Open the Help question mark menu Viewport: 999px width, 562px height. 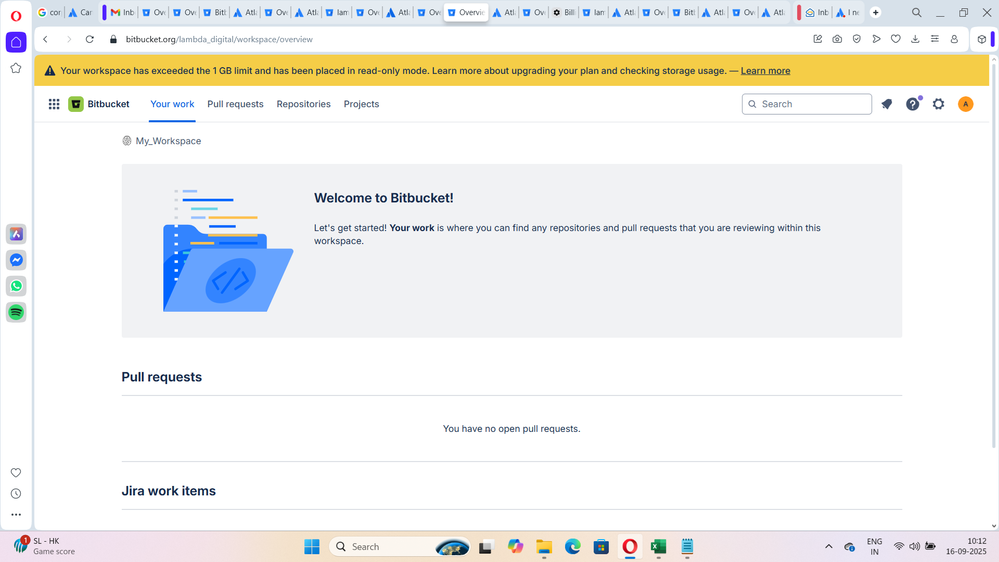pyautogui.click(x=913, y=104)
